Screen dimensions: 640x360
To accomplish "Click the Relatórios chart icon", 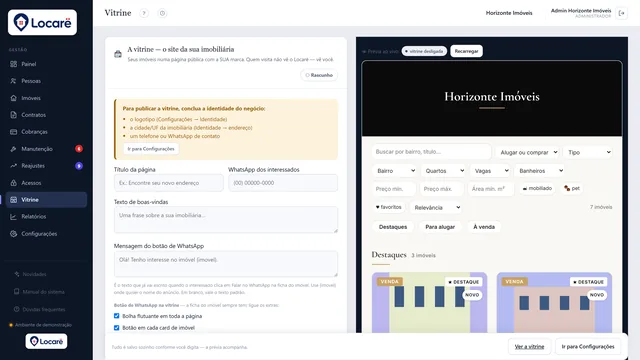I will pos(13,217).
